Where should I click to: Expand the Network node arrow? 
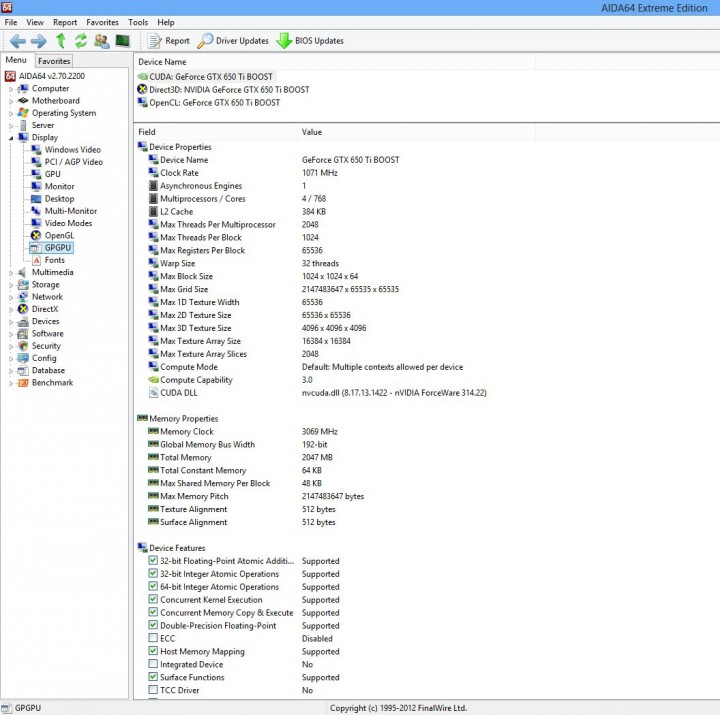[11, 297]
